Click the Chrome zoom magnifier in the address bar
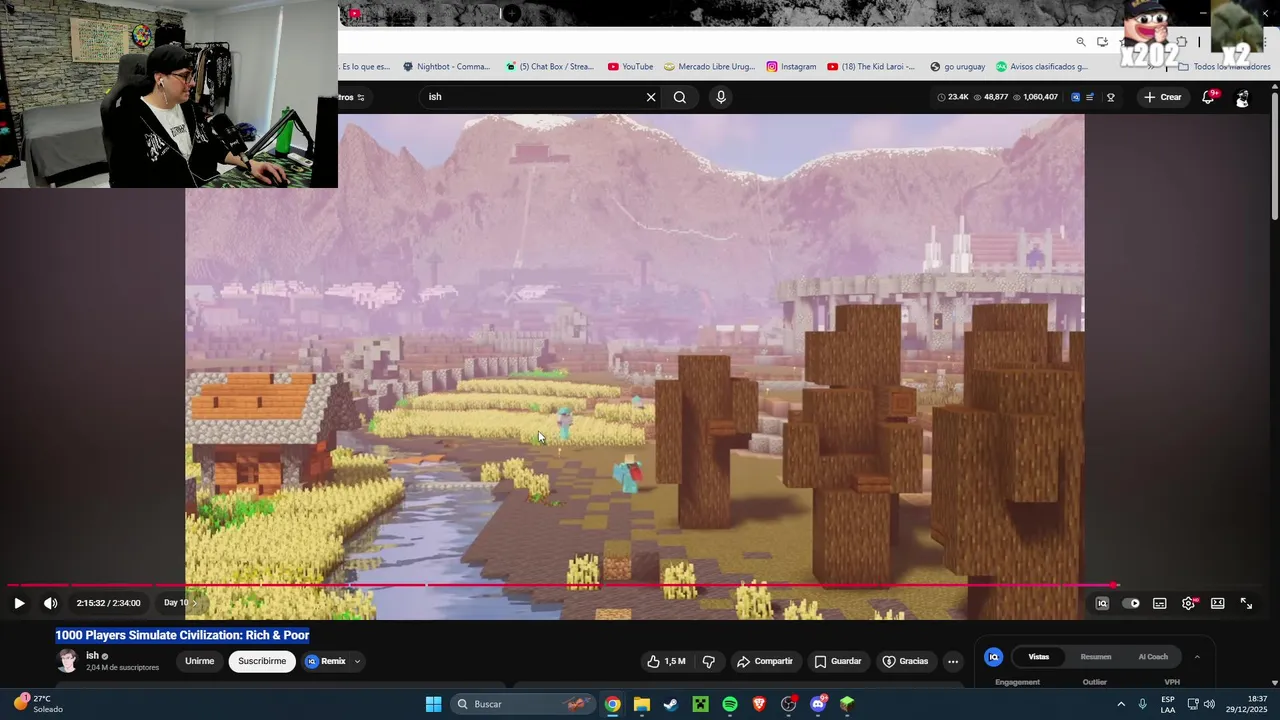 pos(1081,42)
